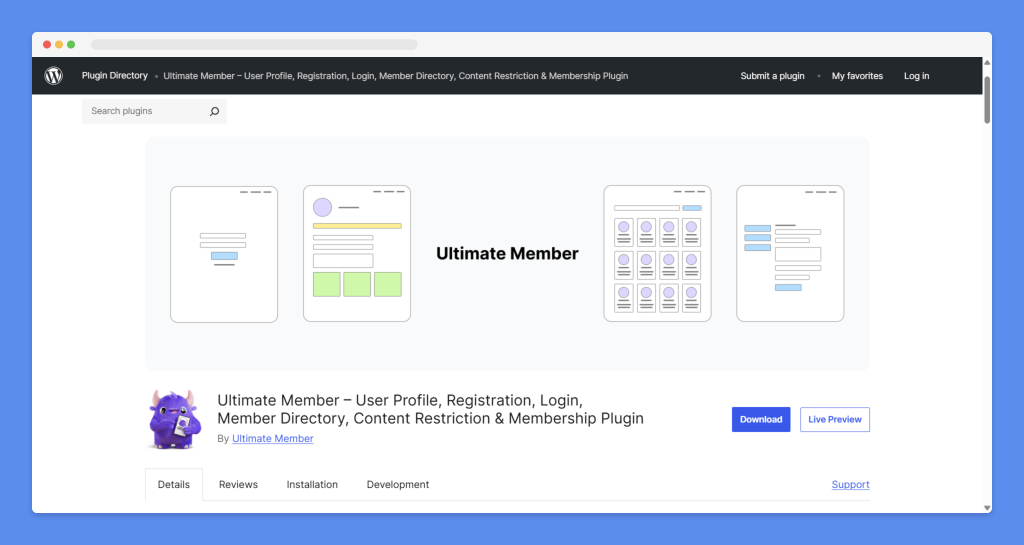Focus the Search plugins field
Image resolution: width=1024 pixels, height=545 pixels.
click(x=154, y=111)
